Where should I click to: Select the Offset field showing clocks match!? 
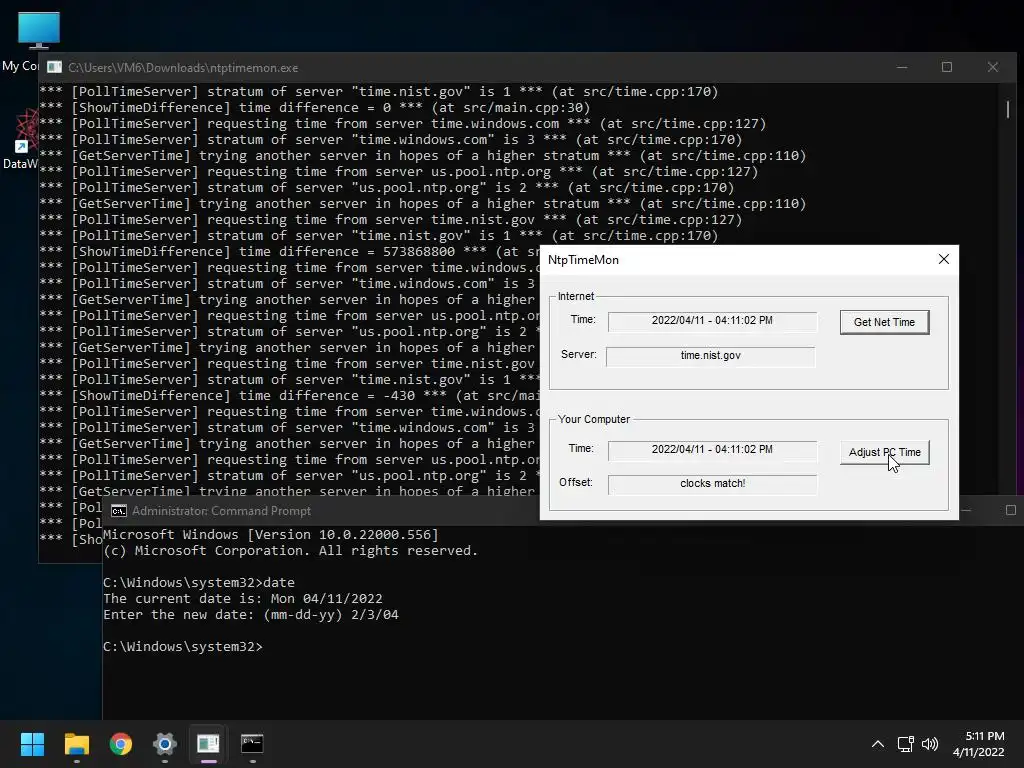coord(712,483)
